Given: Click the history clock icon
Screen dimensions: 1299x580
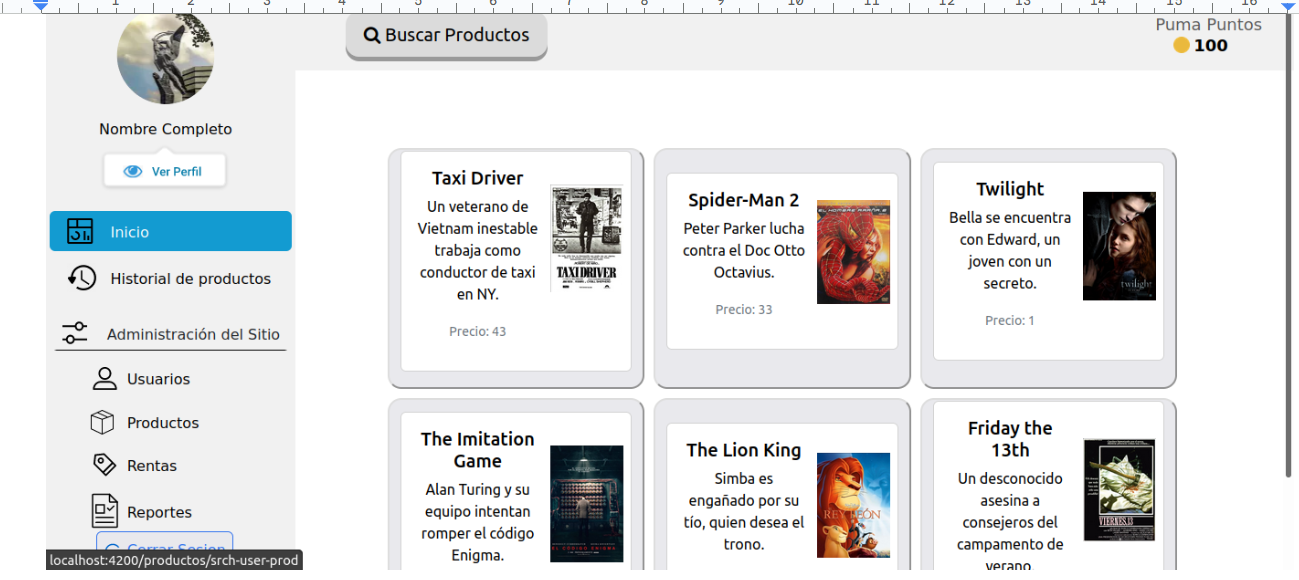Looking at the screenshot, I should [x=82, y=278].
